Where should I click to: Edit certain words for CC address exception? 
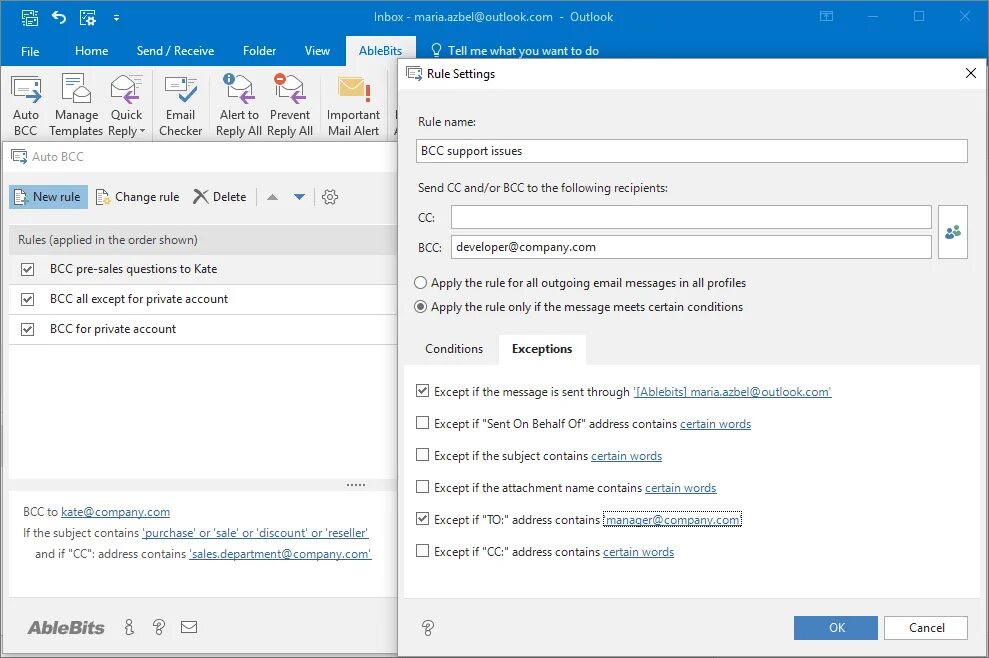[x=638, y=552]
